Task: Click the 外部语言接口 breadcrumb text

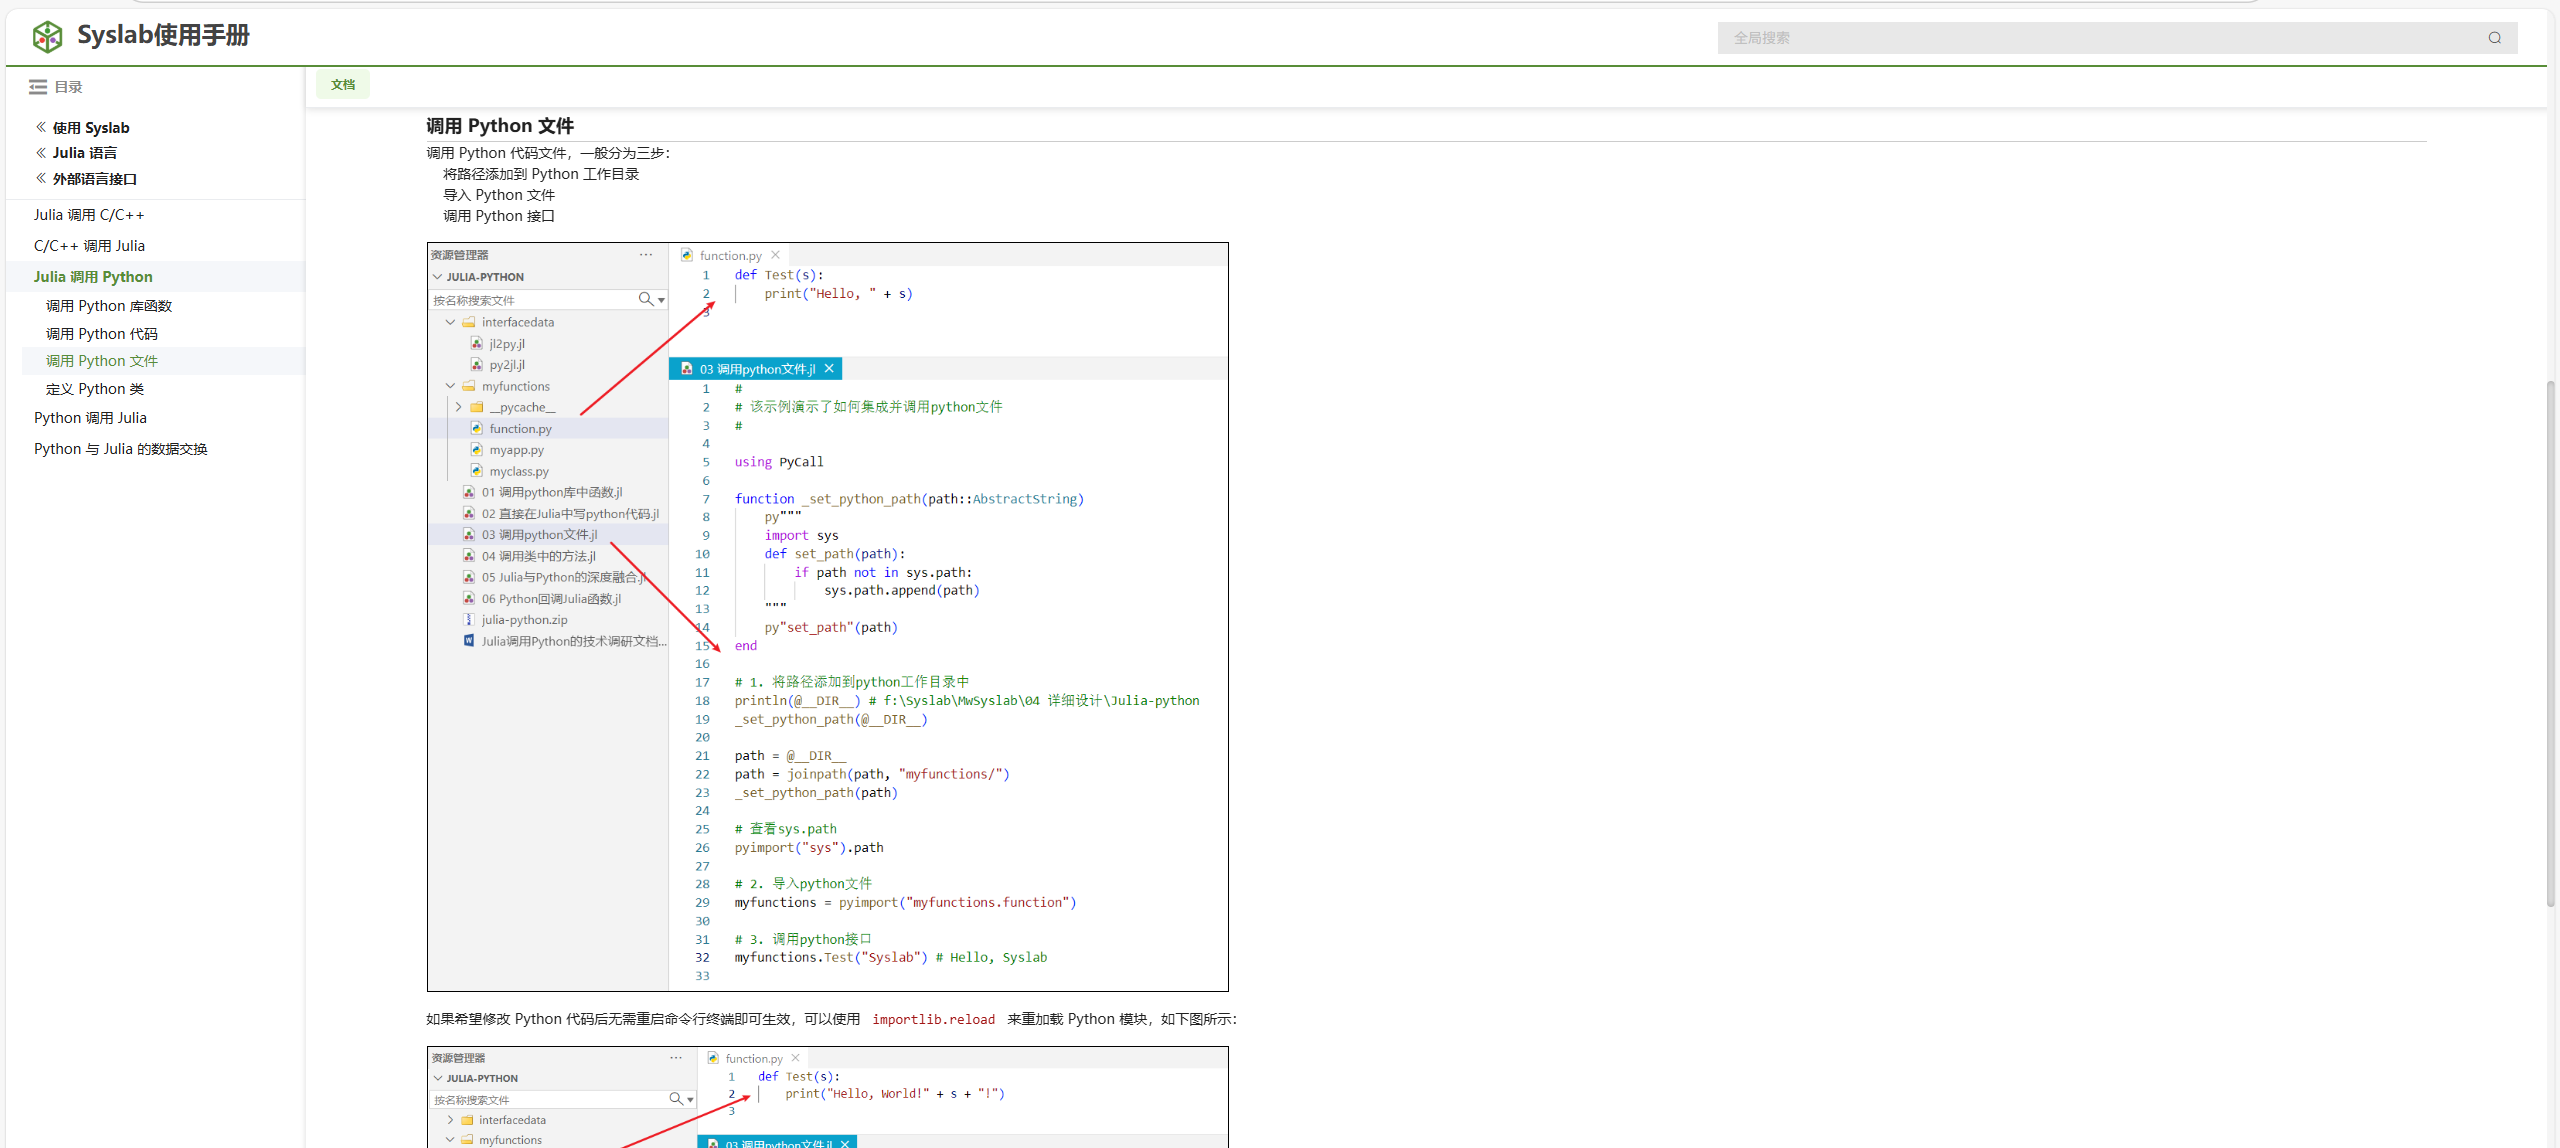Action: pyautogui.click(x=95, y=179)
